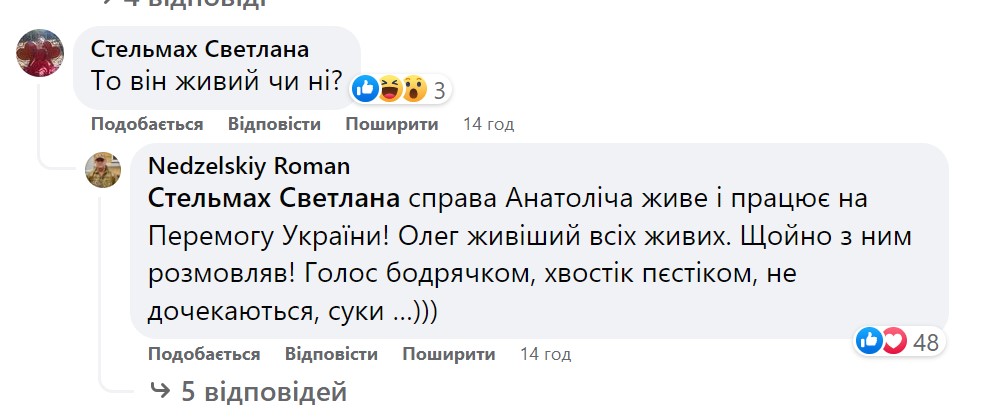Like Roman's reply with Подобається
Image resolution: width=1008 pixels, height=420 pixels.
coord(204,354)
